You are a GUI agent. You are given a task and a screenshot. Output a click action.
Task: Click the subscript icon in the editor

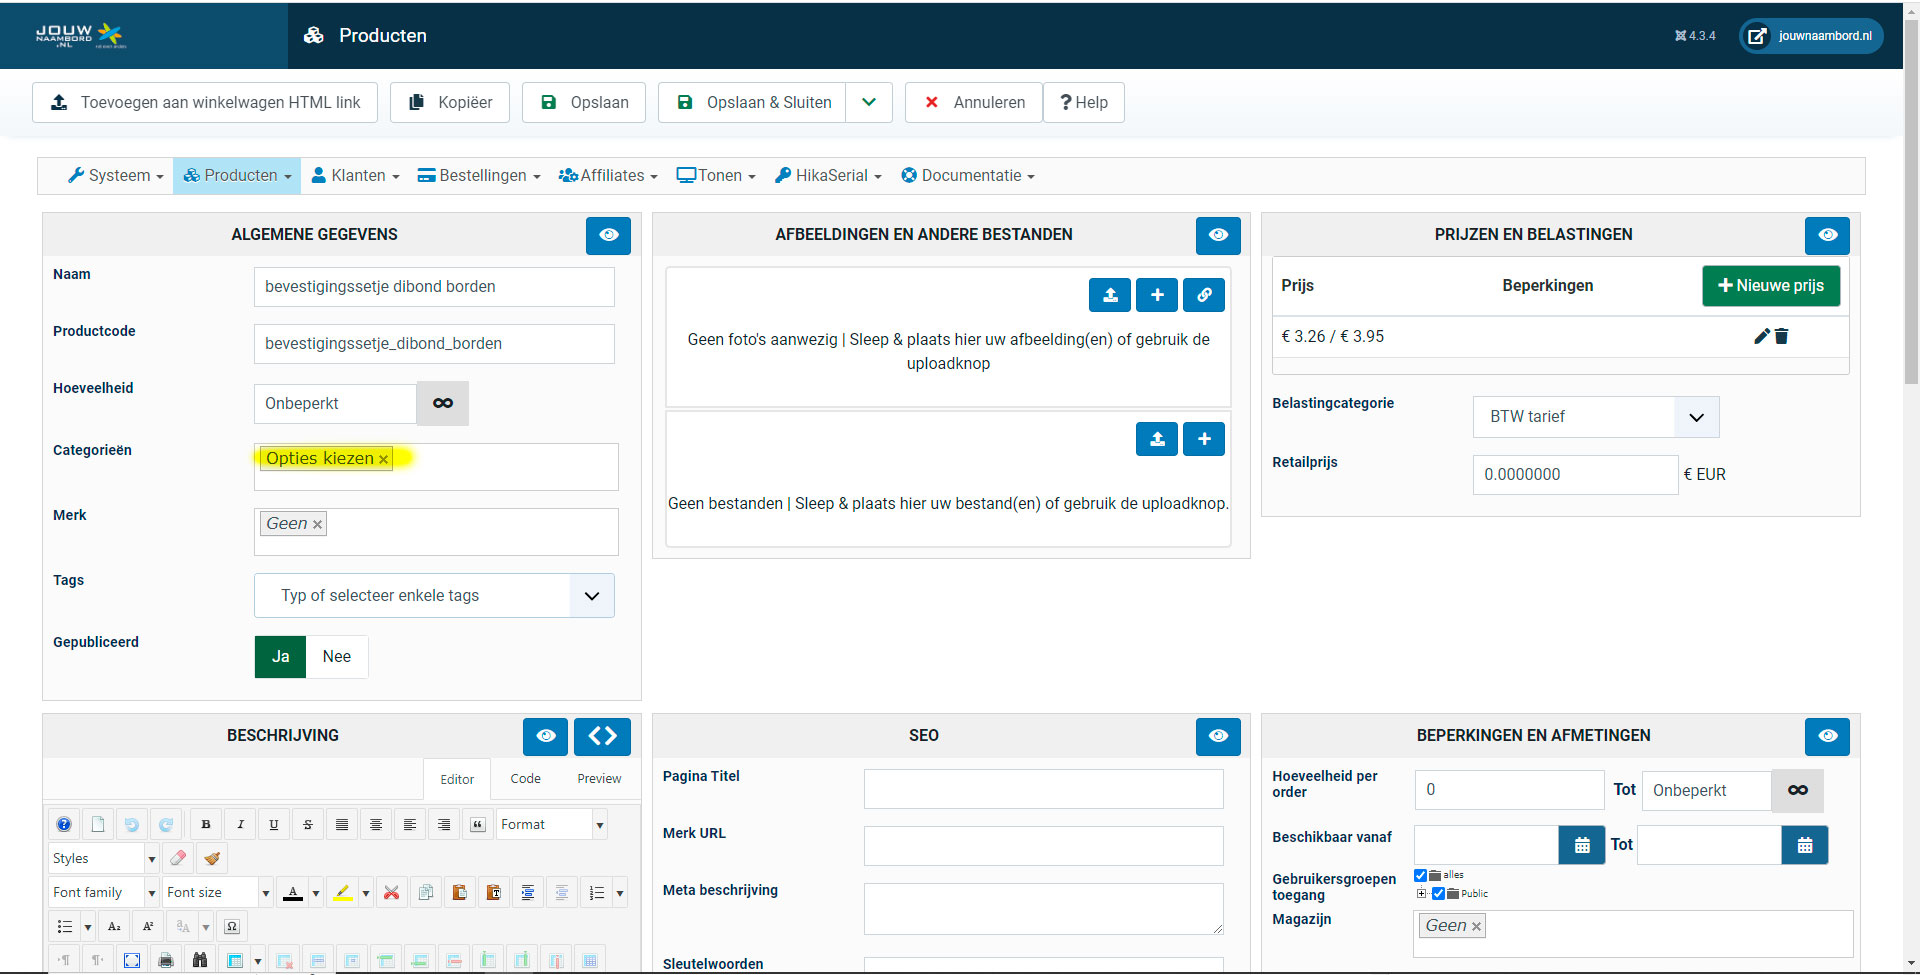pyautogui.click(x=114, y=926)
